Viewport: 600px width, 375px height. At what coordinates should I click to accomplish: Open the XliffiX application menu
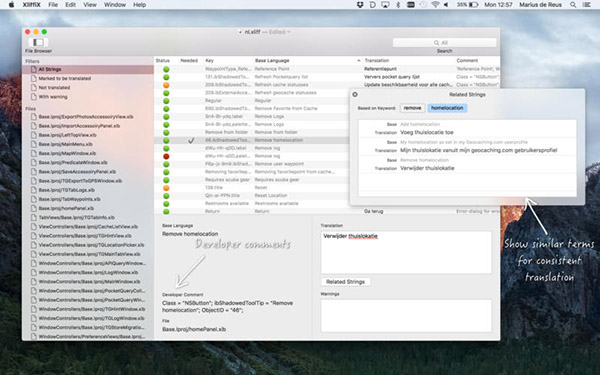coord(31,5)
